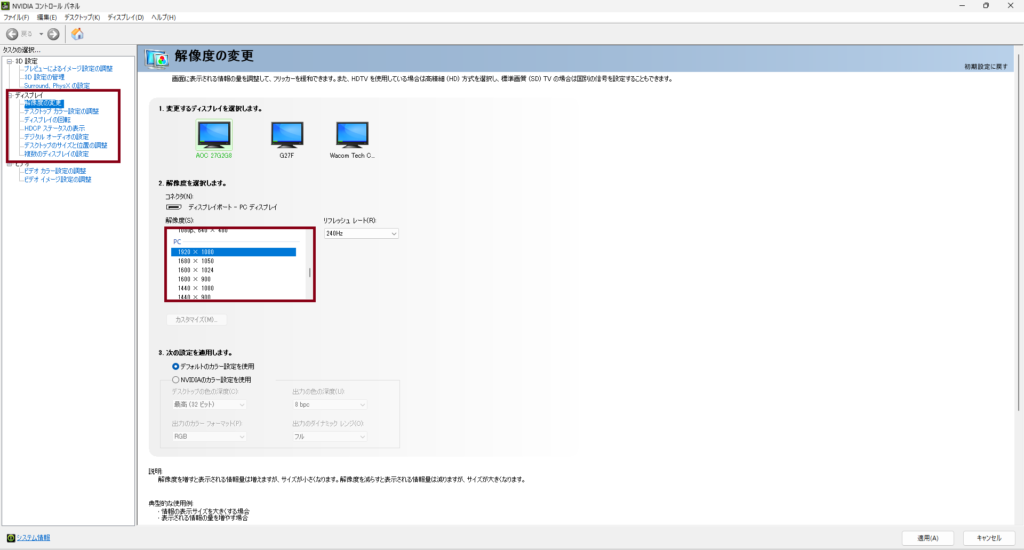Choose 1680 × 1050 in resolution list
This screenshot has height=550, width=1024.
point(196,261)
